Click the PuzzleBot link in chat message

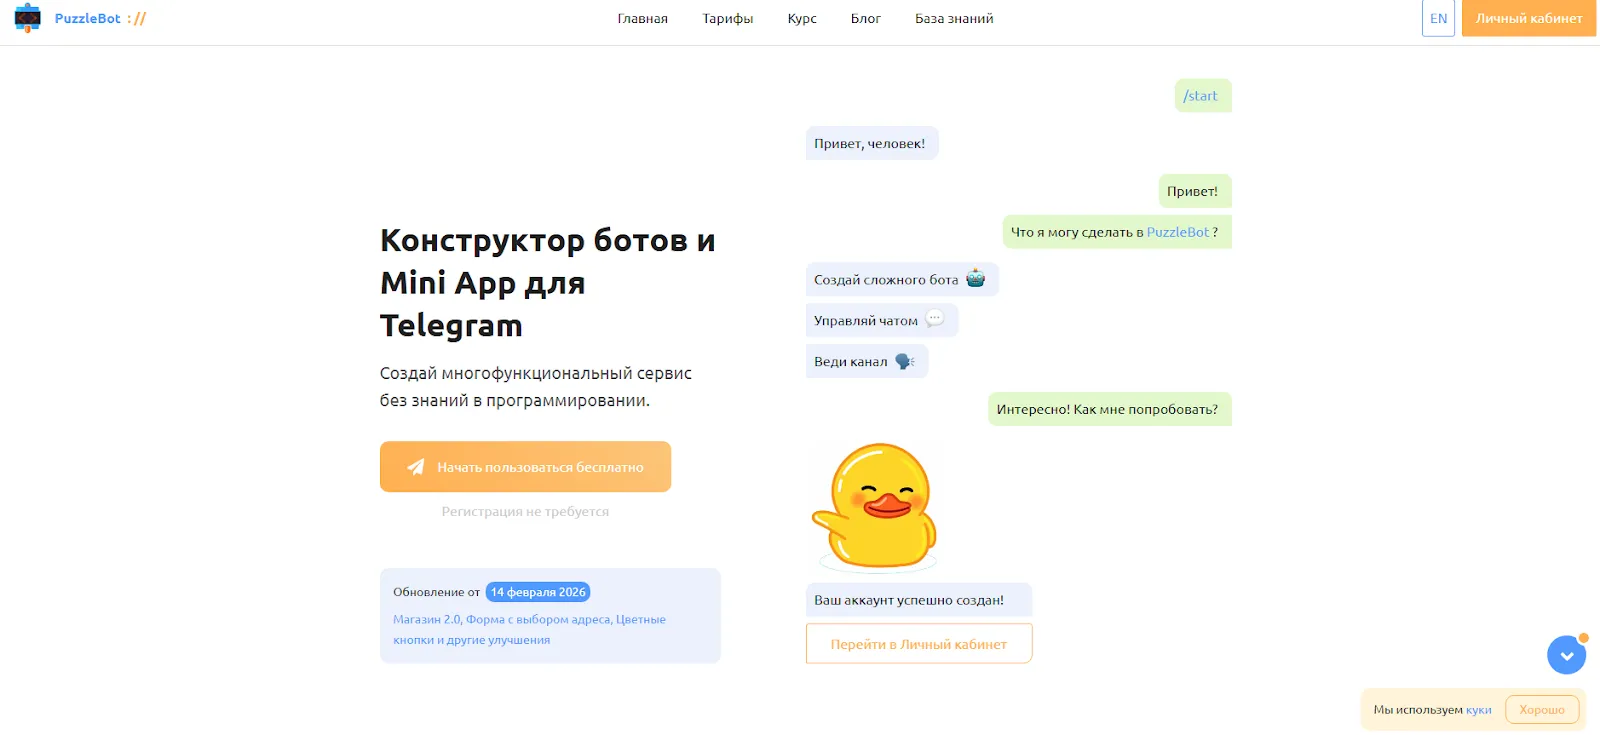click(x=1178, y=232)
